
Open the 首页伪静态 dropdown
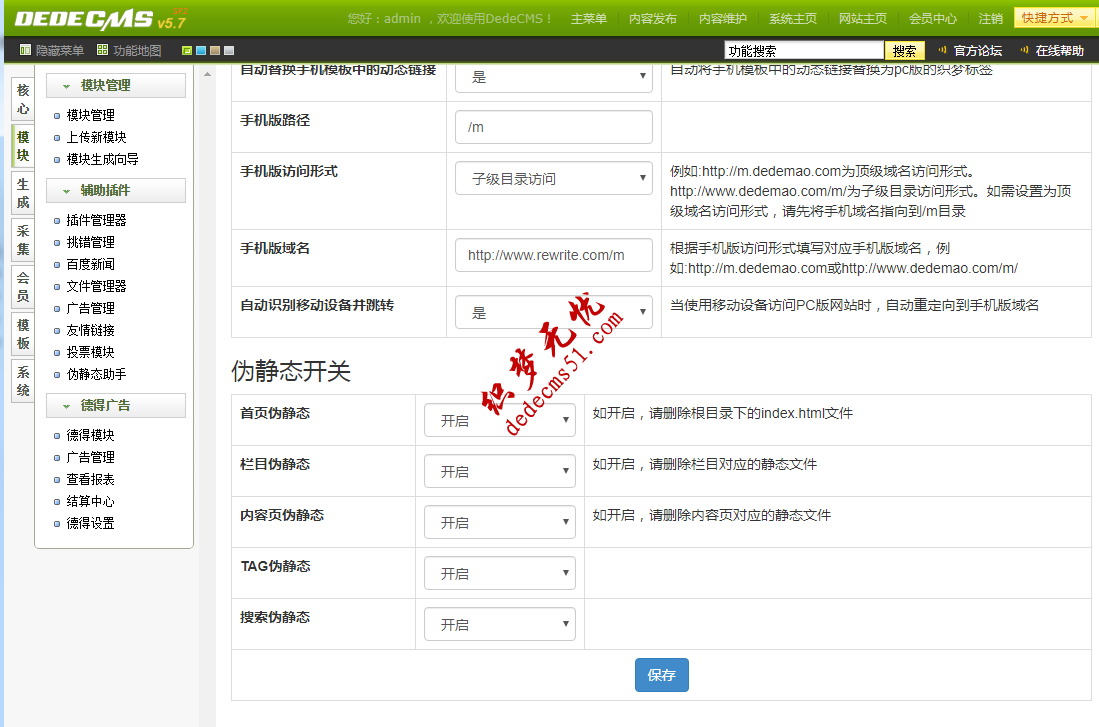click(499, 419)
